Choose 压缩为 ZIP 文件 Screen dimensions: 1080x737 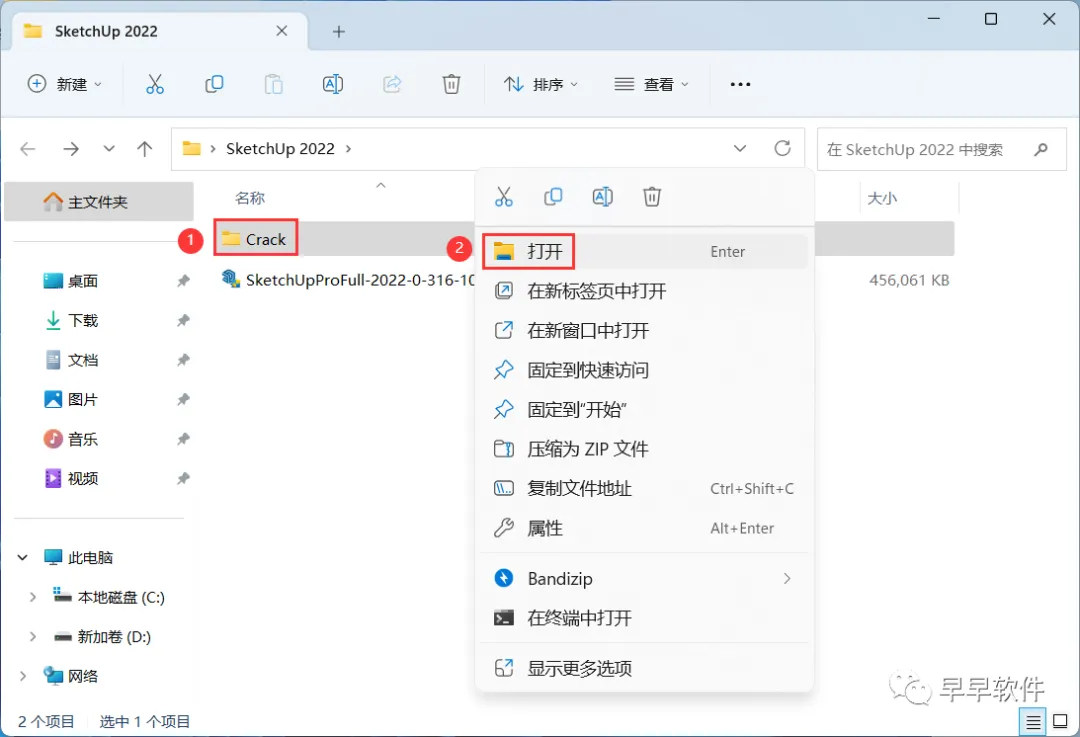(x=644, y=449)
